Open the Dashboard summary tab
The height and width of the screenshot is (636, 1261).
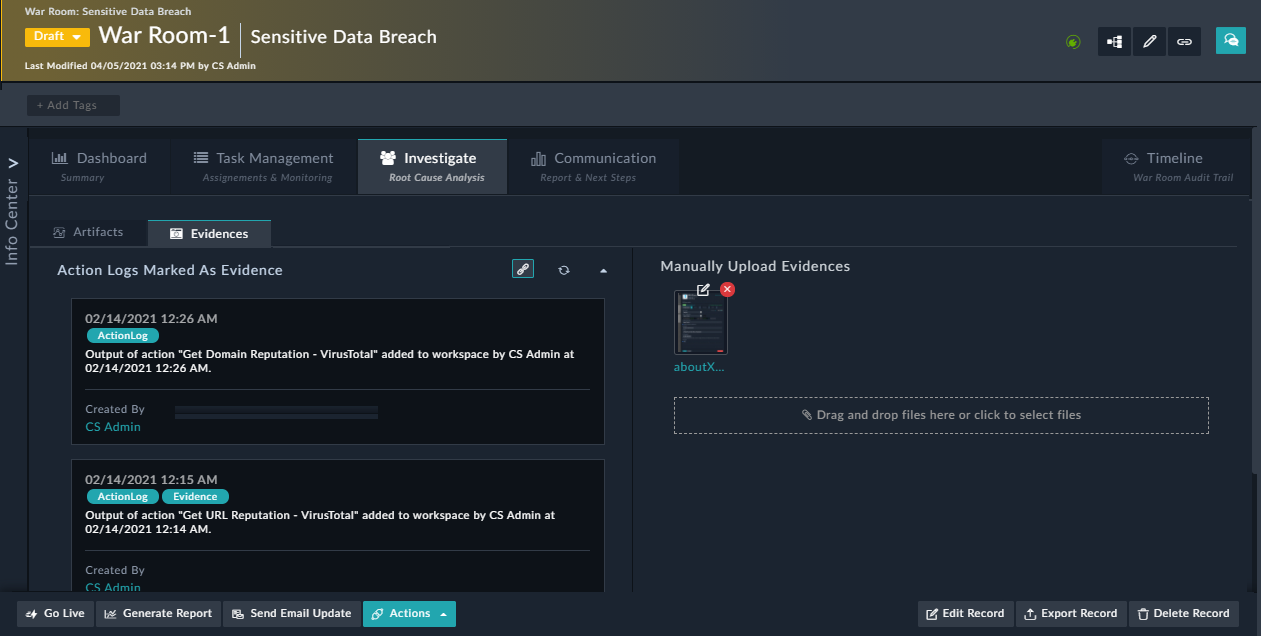pyautogui.click(x=100, y=165)
